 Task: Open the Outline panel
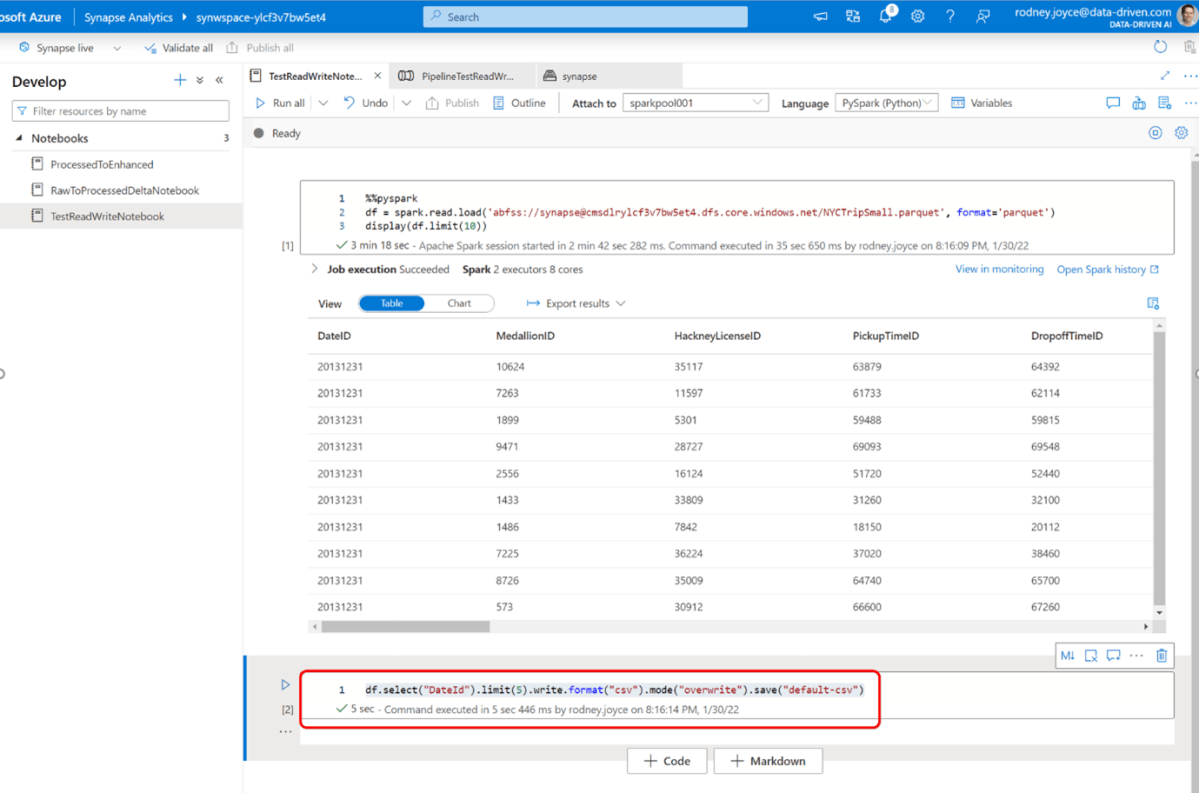(x=519, y=102)
